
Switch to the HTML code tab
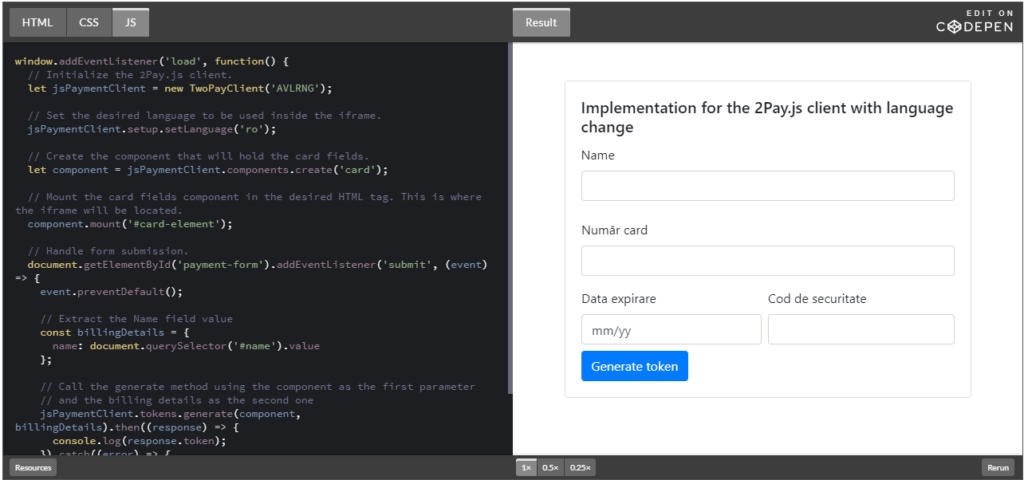tap(38, 22)
